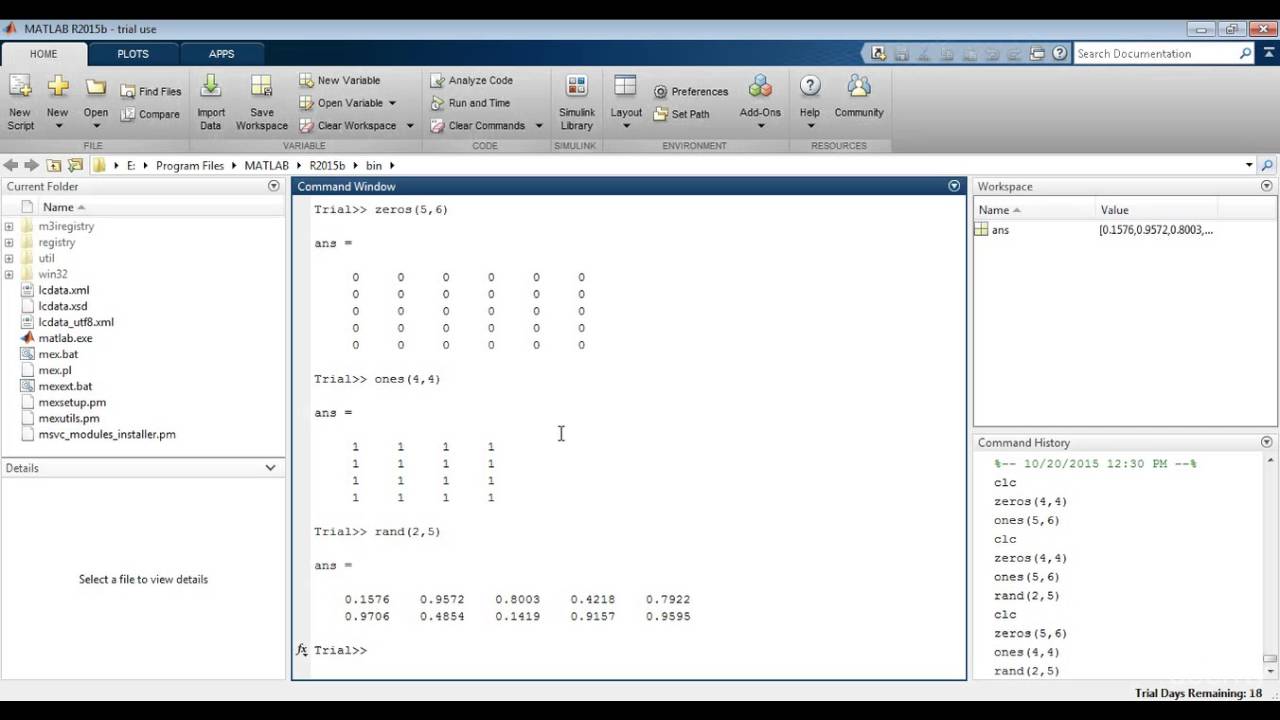This screenshot has height=720, width=1280.
Task: Open the Clear Workspace dropdown arrow
Action: tap(408, 126)
